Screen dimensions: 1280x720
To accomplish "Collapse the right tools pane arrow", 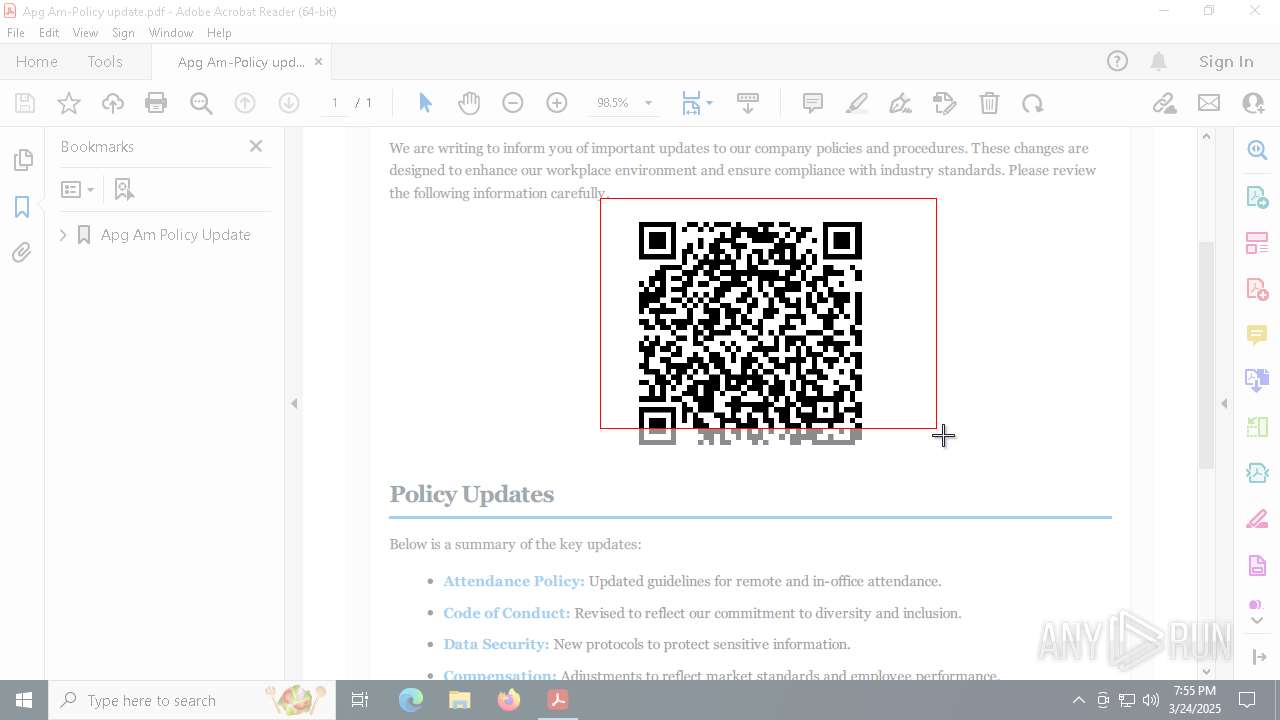I will [x=1224, y=404].
